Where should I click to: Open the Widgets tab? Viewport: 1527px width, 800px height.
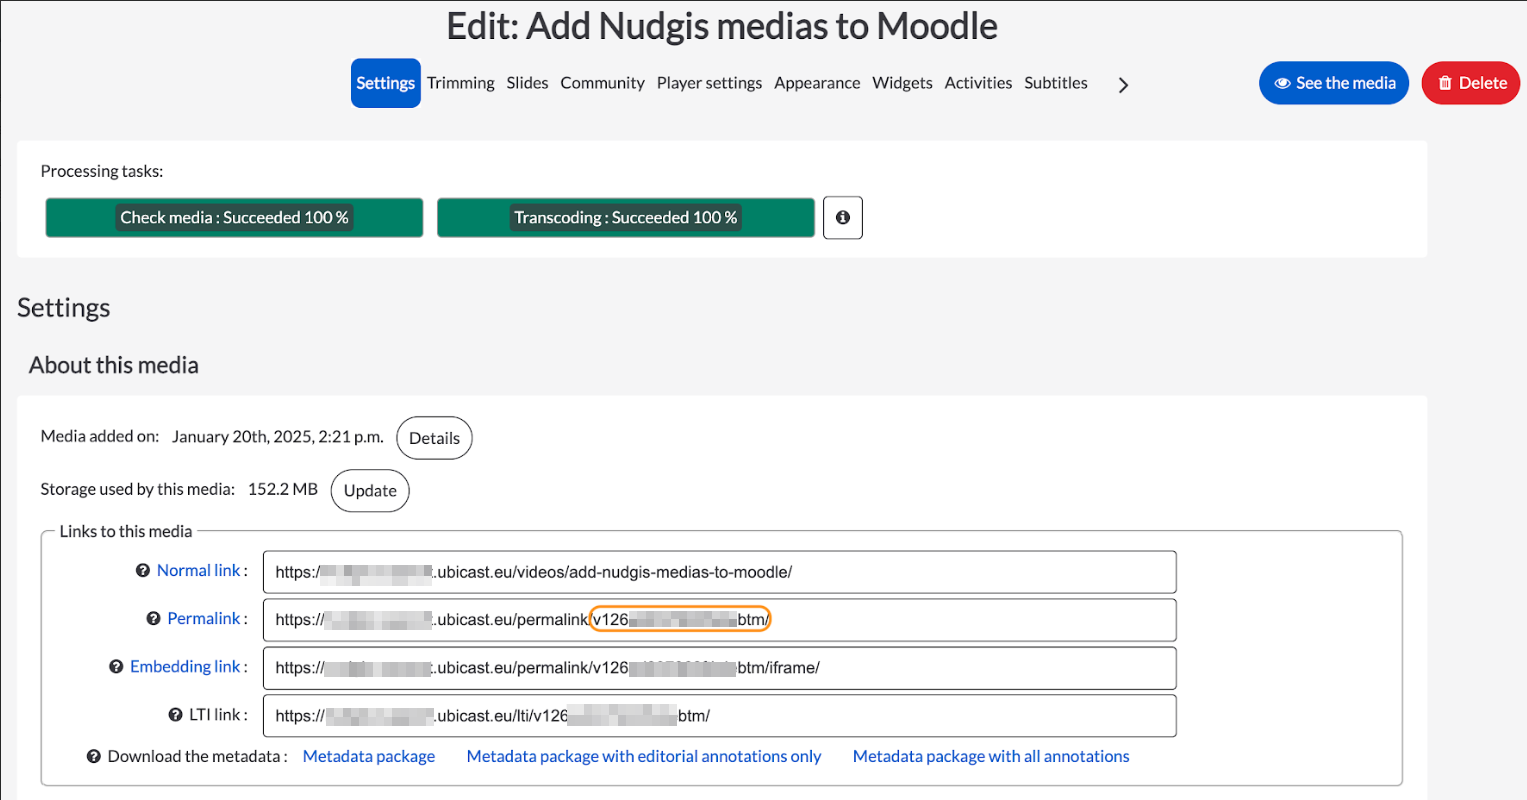[902, 83]
